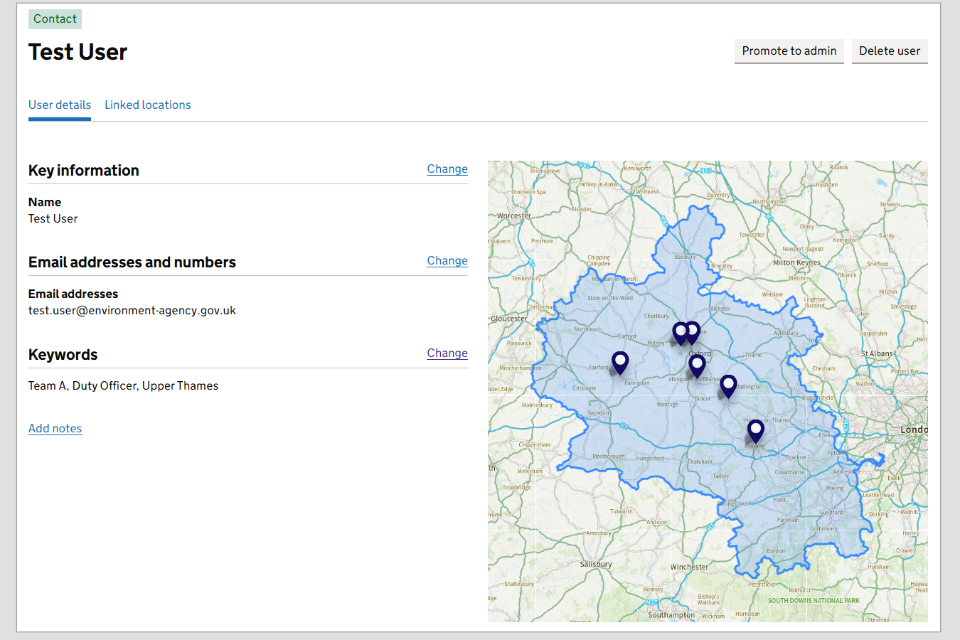This screenshot has width=960, height=640.
Task: Click the left pin of the overlapping pair near Witney
Action: click(x=680, y=332)
